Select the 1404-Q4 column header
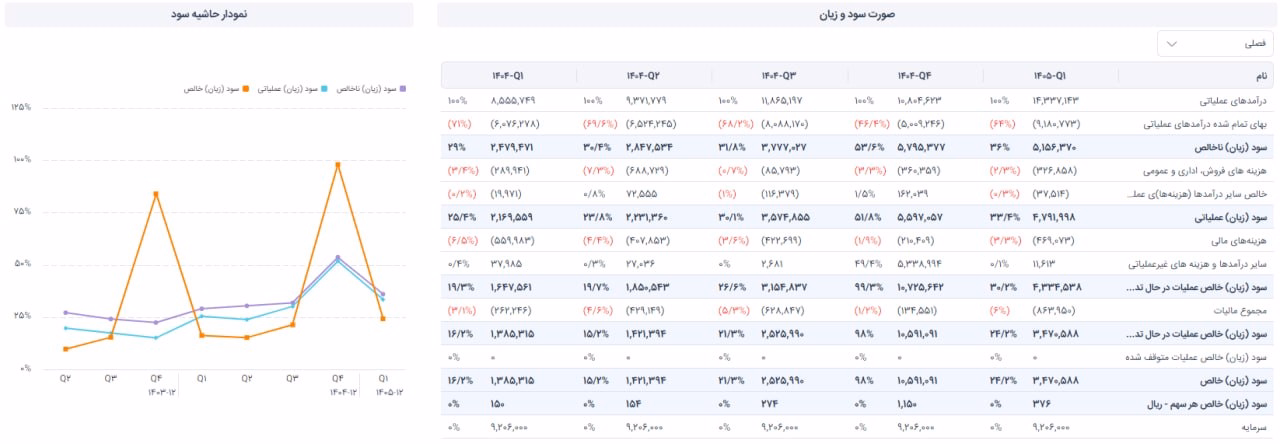1280x444 pixels. pyautogui.click(x=915, y=76)
